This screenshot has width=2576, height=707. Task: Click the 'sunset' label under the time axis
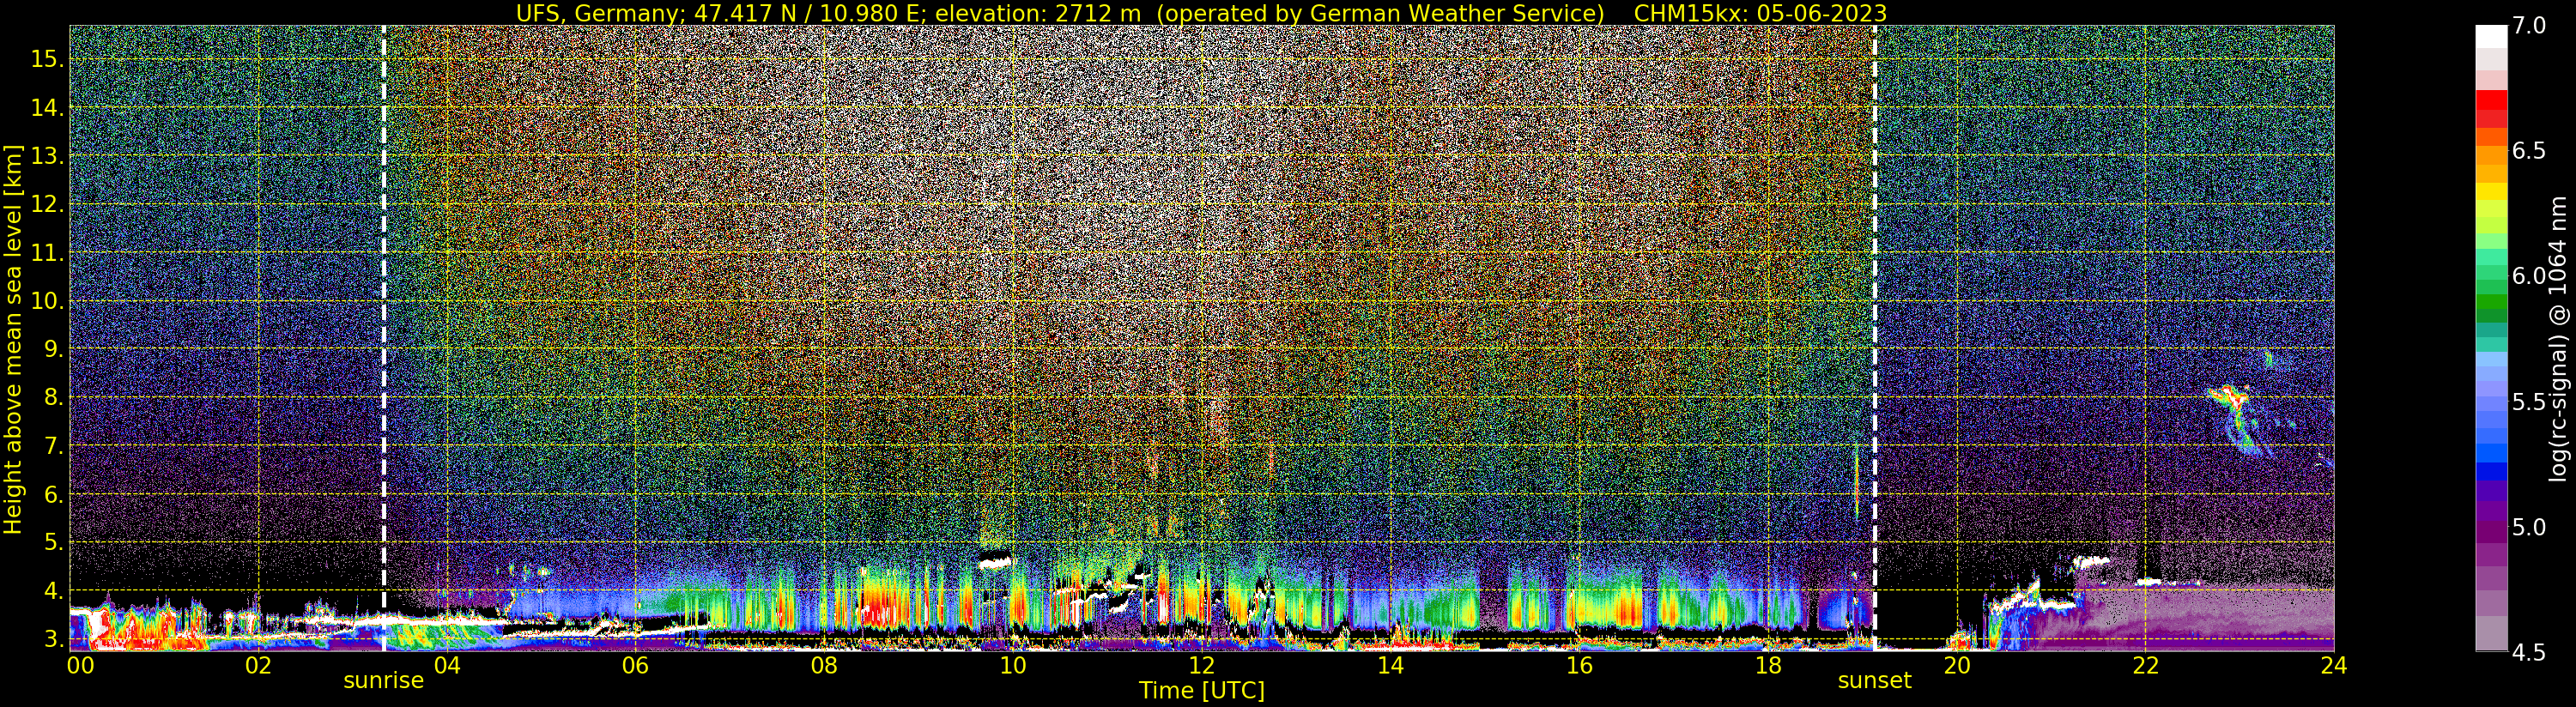click(1874, 681)
